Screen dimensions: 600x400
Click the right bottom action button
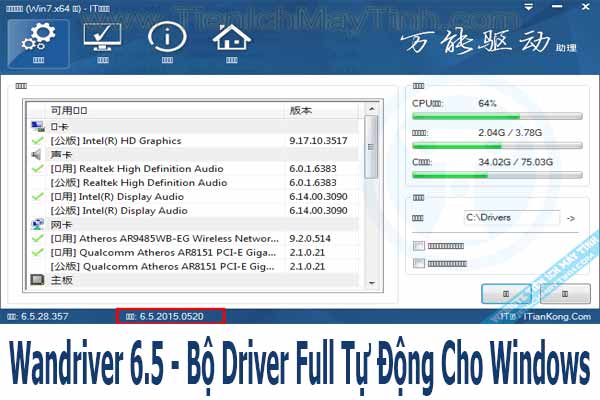click(x=565, y=294)
